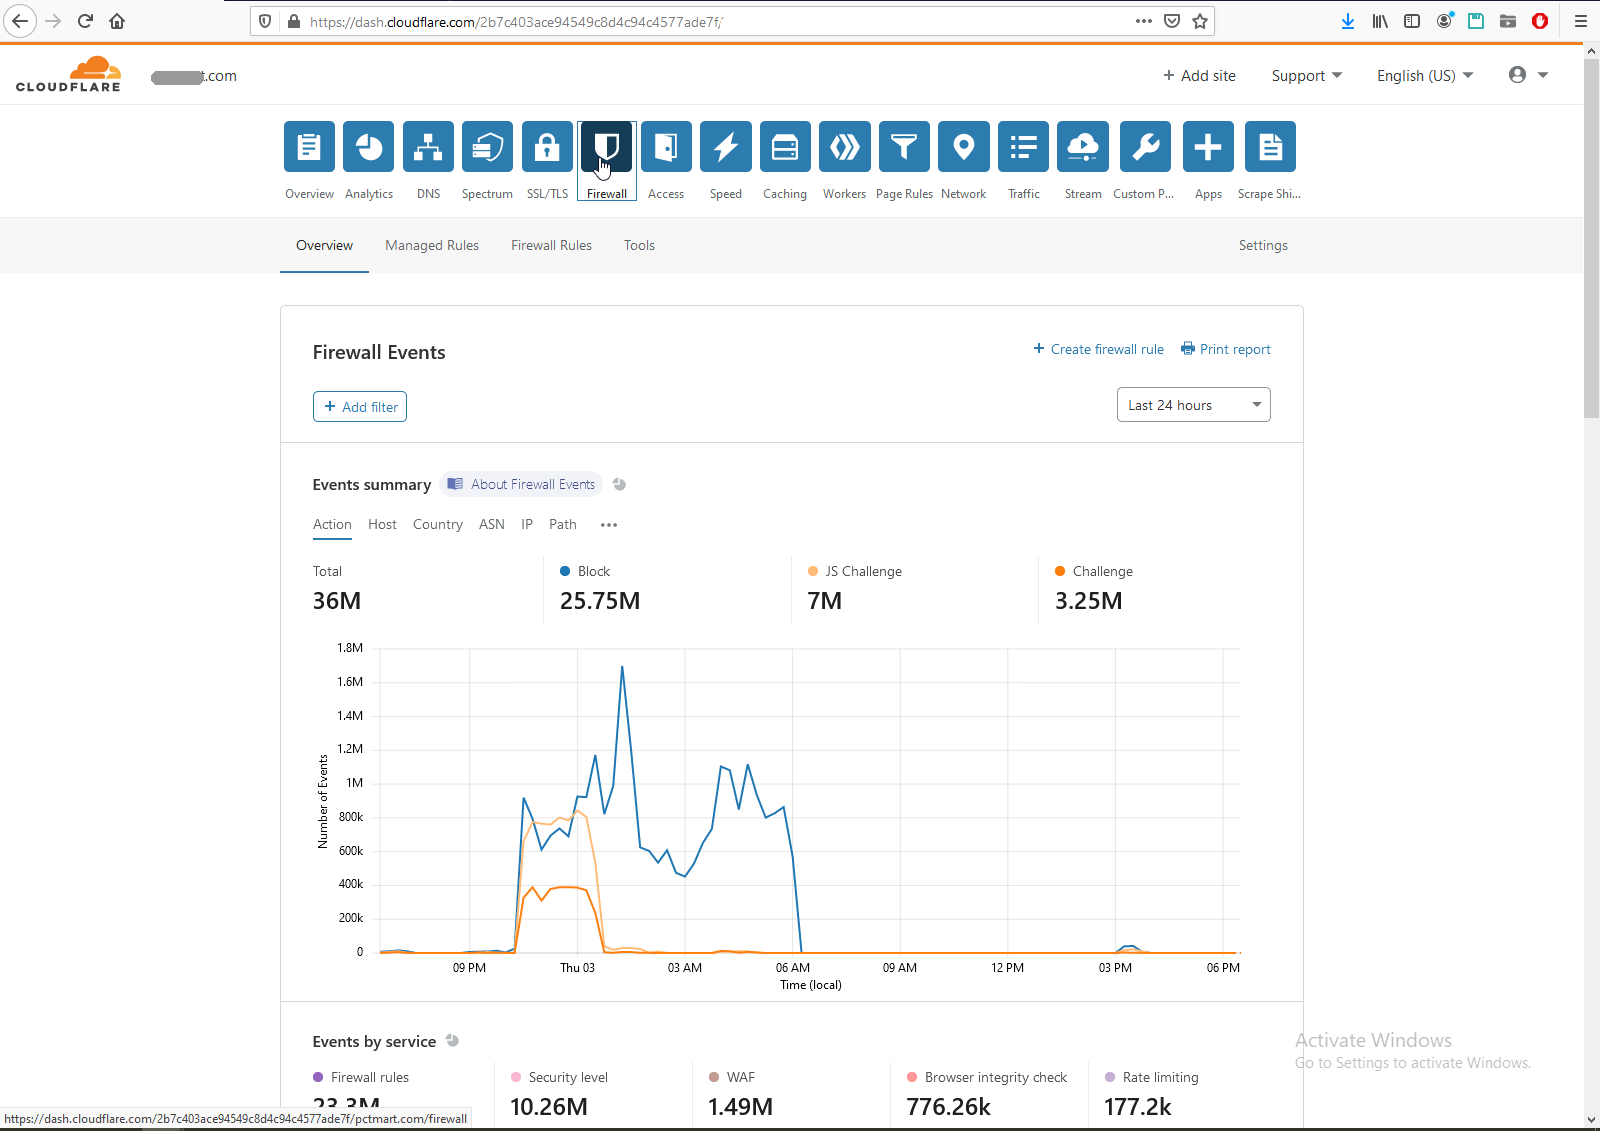Open the Page Rules funnel icon

tap(904, 147)
